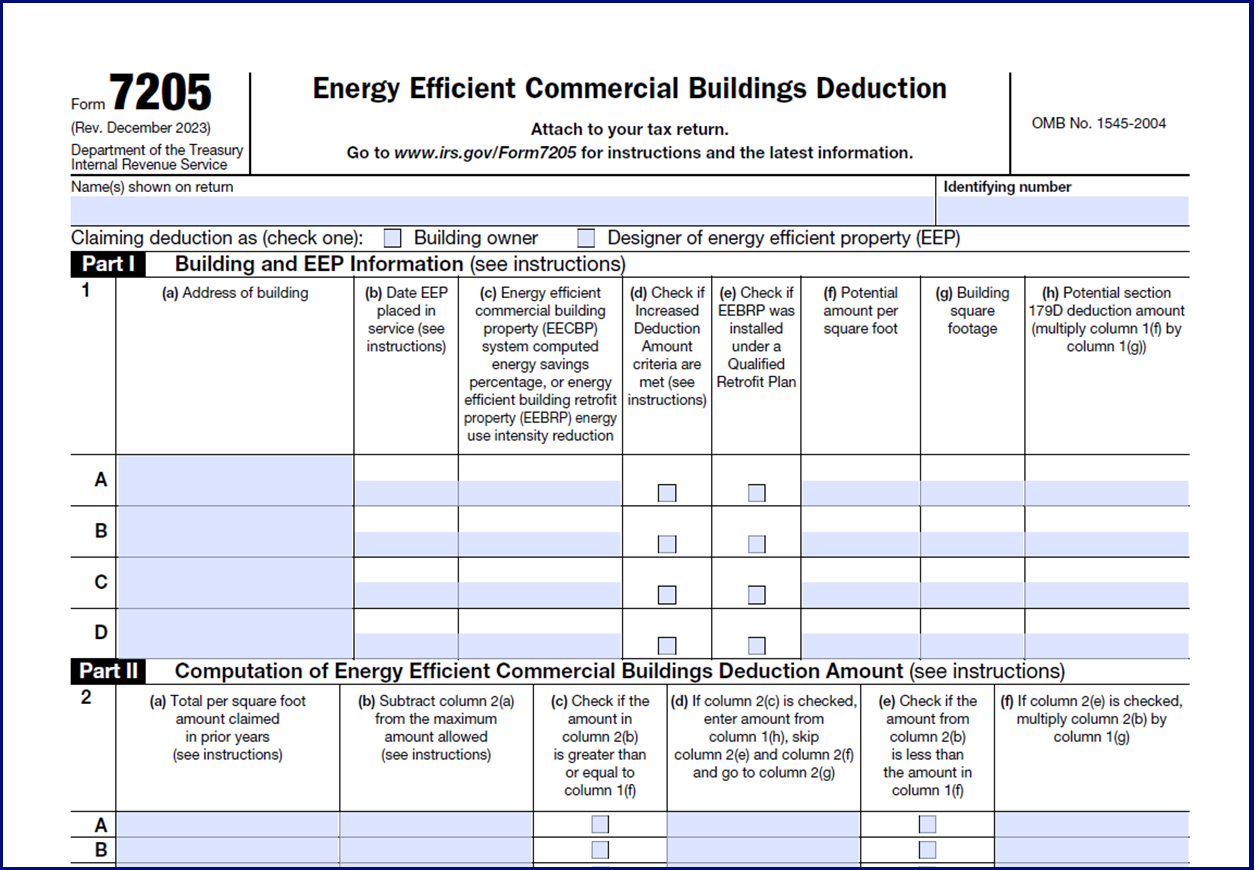The height and width of the screenshot is (870, 1256).
Task: Click Potential amount per square foot row A
Action: 860,493
